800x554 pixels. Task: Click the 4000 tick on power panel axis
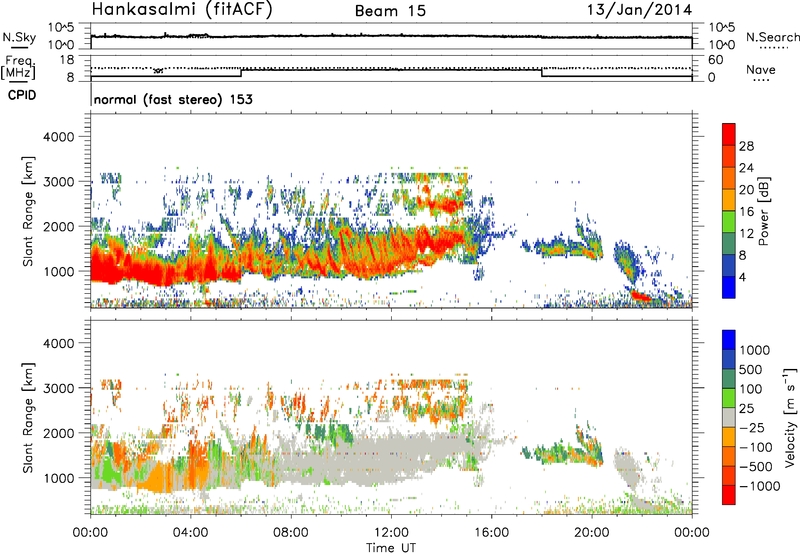coord(59,137)
